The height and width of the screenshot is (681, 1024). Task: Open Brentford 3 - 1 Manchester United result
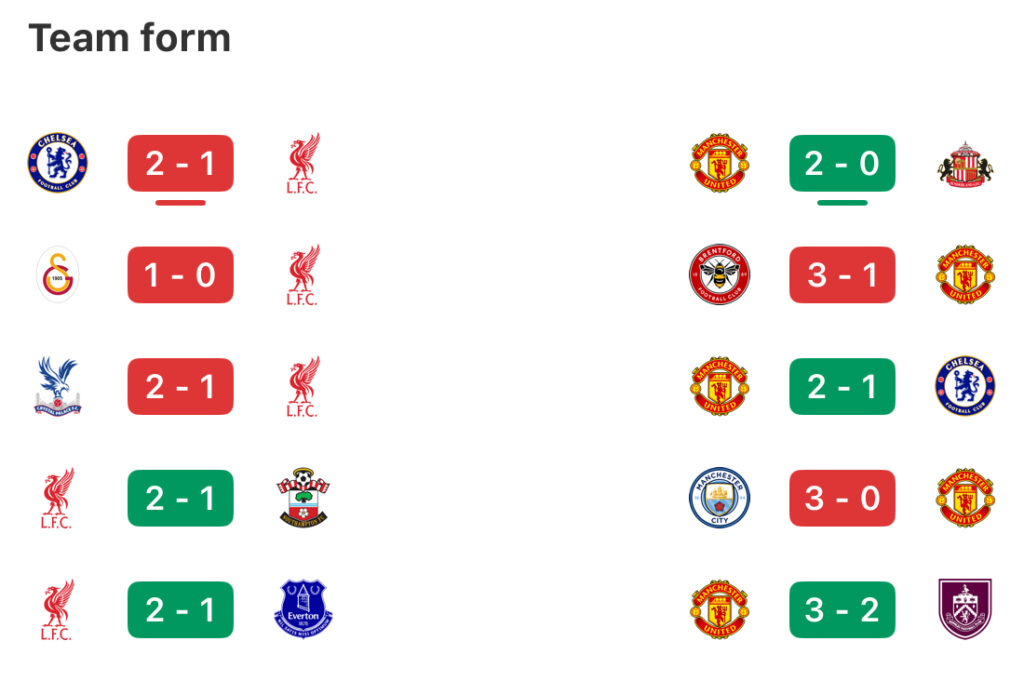tap(842, 274)
